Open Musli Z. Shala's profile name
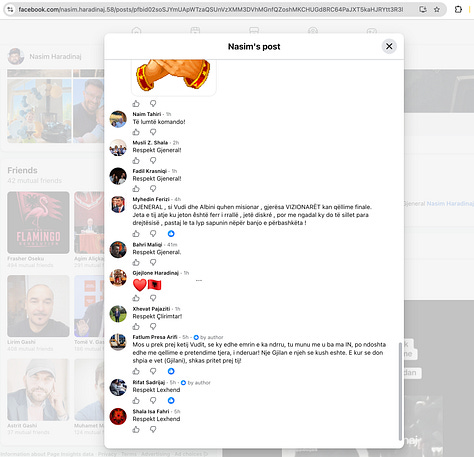The width and height of the screenshot is (474, 457). [x=150, y=143]
